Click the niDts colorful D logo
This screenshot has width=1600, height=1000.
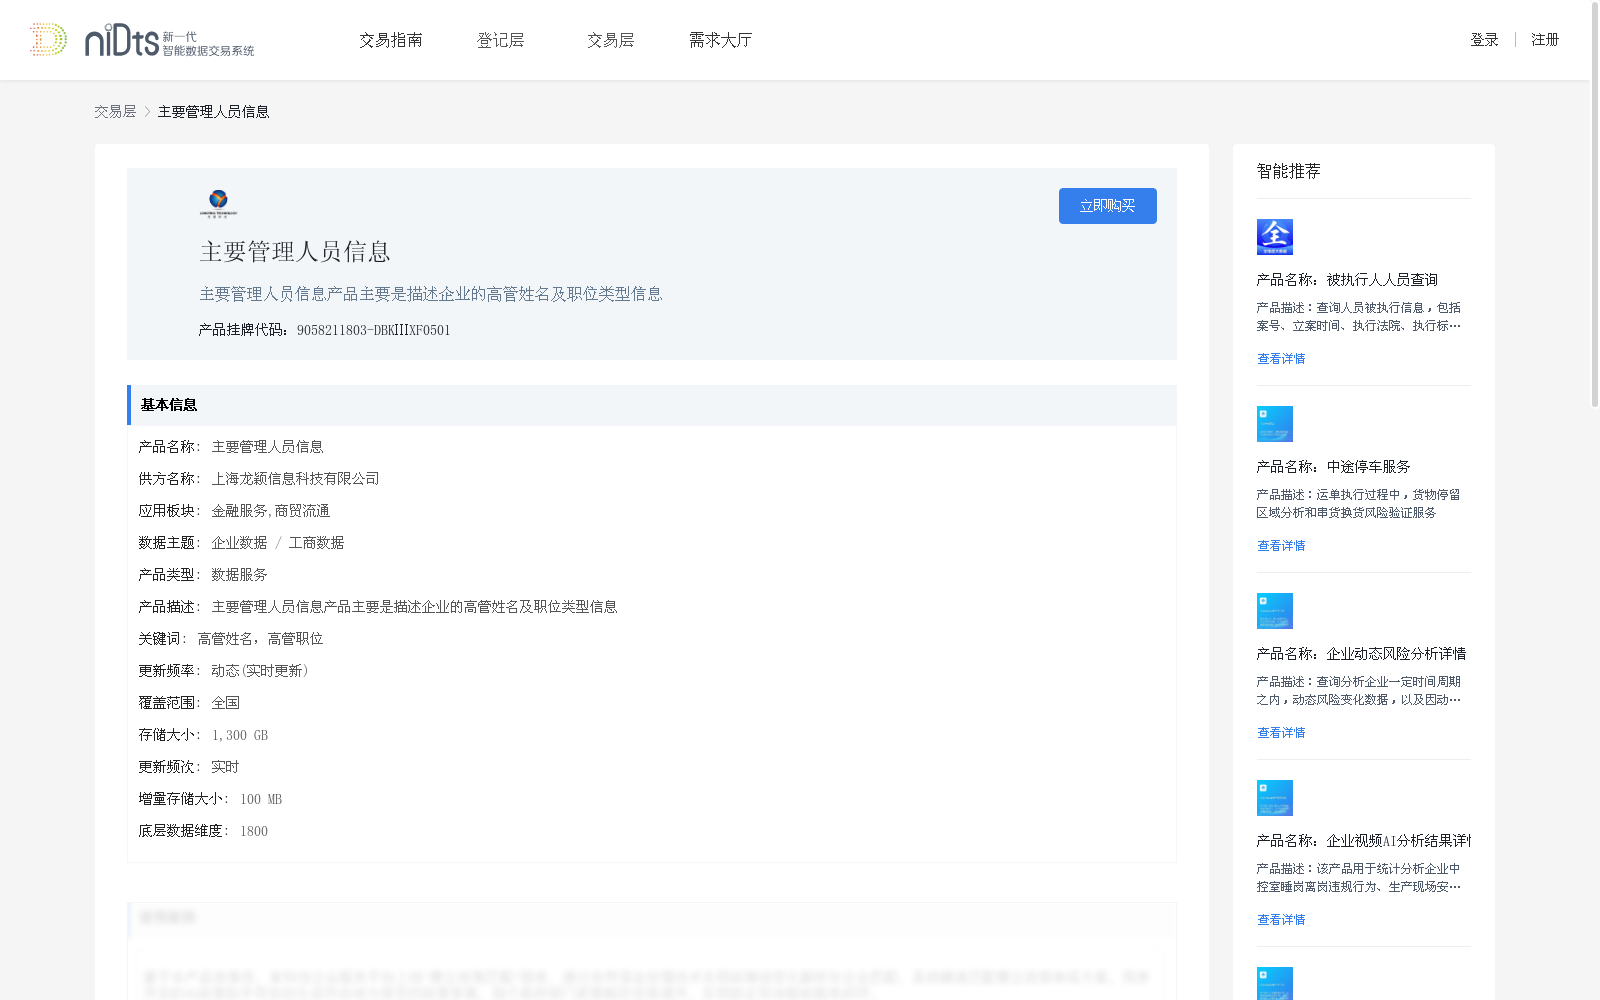pos(48,40)
